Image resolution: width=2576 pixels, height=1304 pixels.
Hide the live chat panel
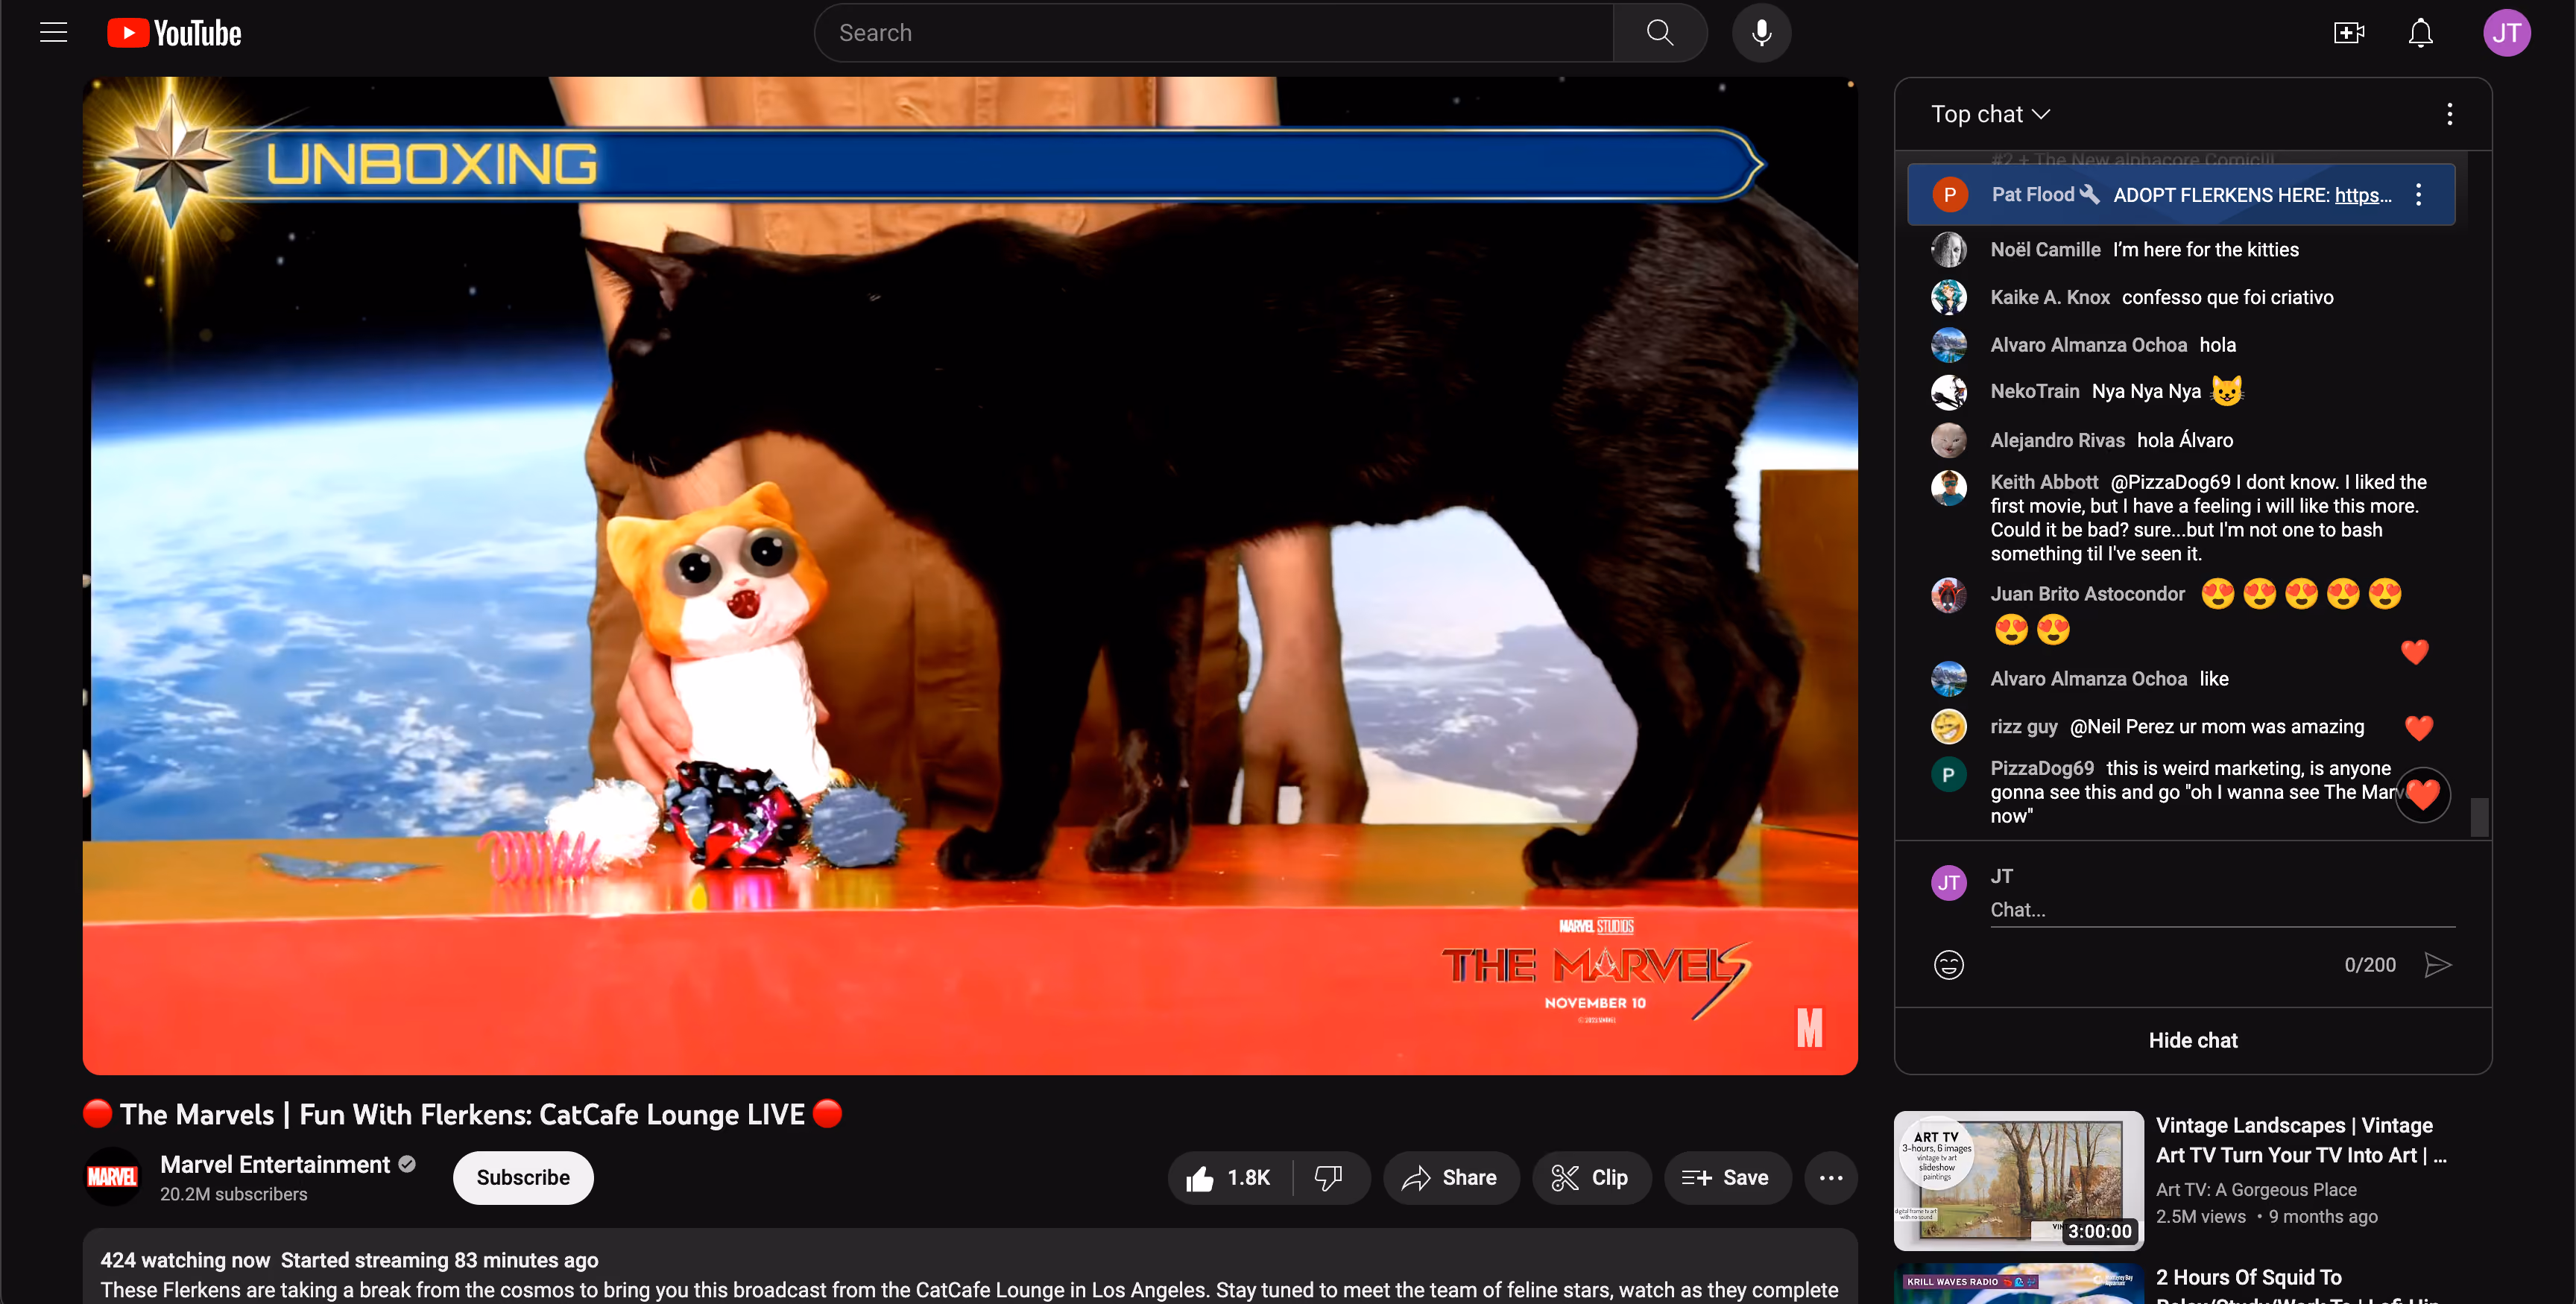click(2192, 1040)
